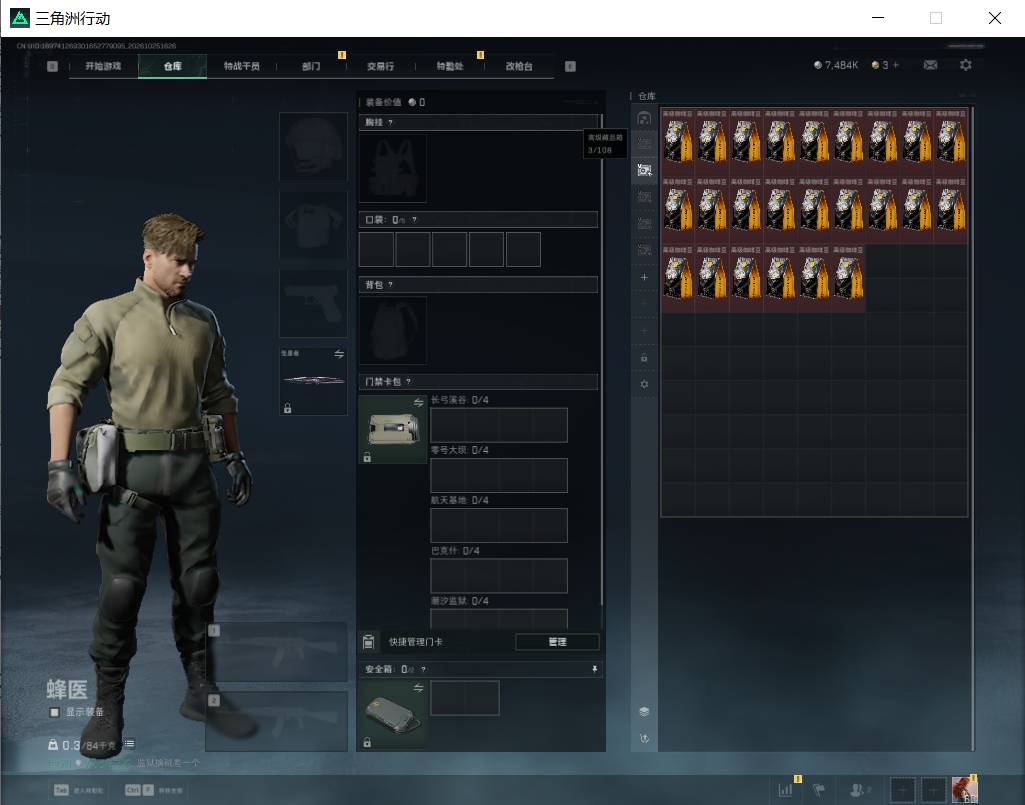The height and width of the screenshot is (805, 1025).
Task: Open game settings gear in top bar
Action: point(966,65)
